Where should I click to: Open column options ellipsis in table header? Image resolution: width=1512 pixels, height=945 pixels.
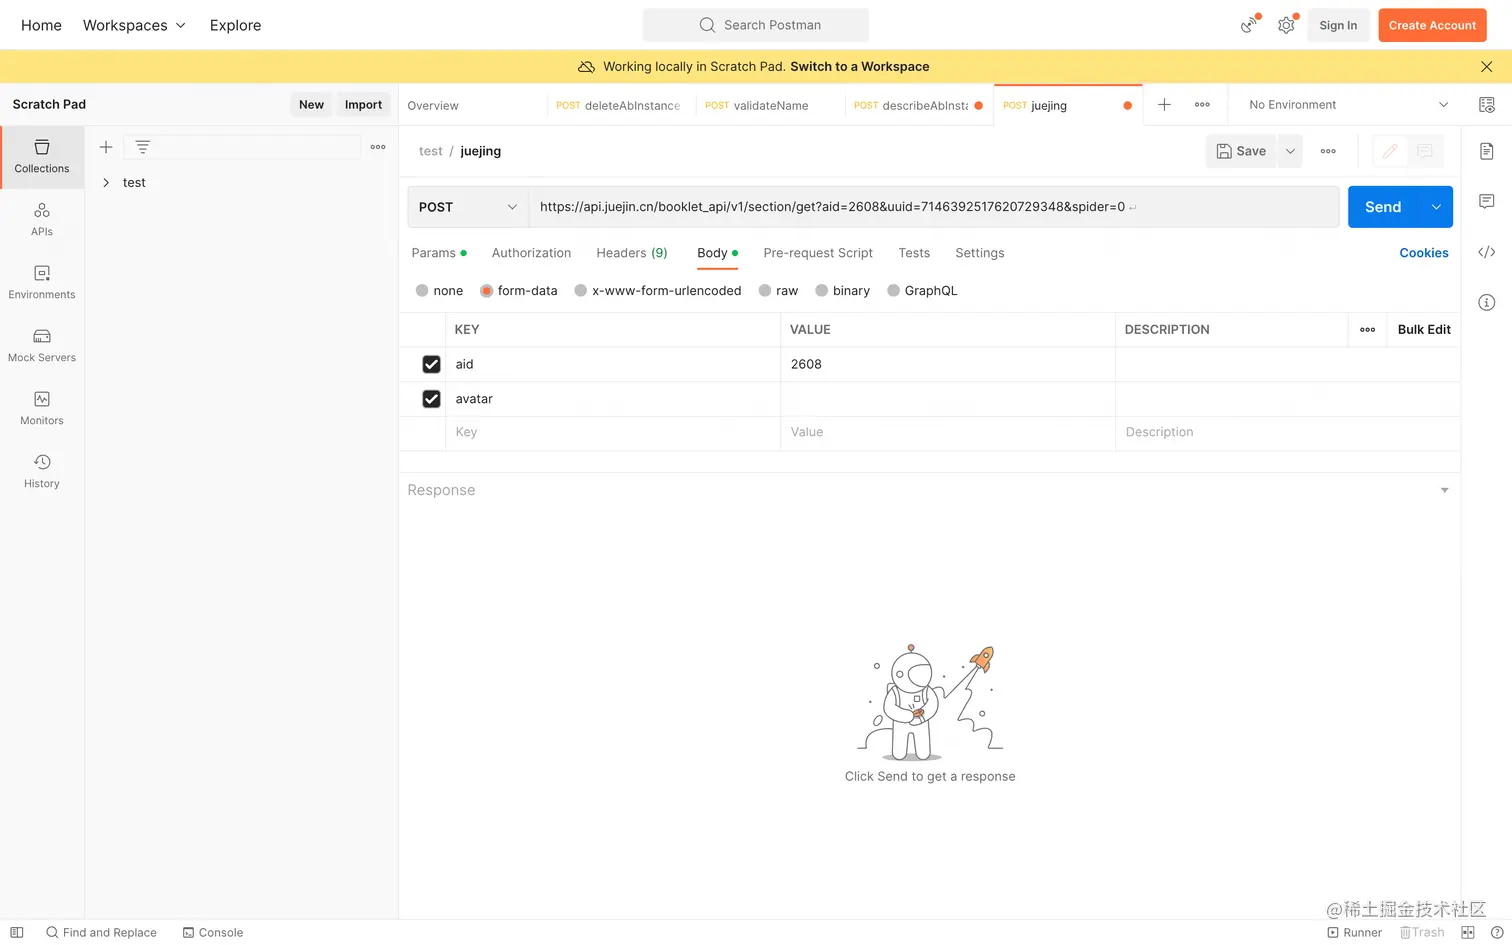point(1368,330)
